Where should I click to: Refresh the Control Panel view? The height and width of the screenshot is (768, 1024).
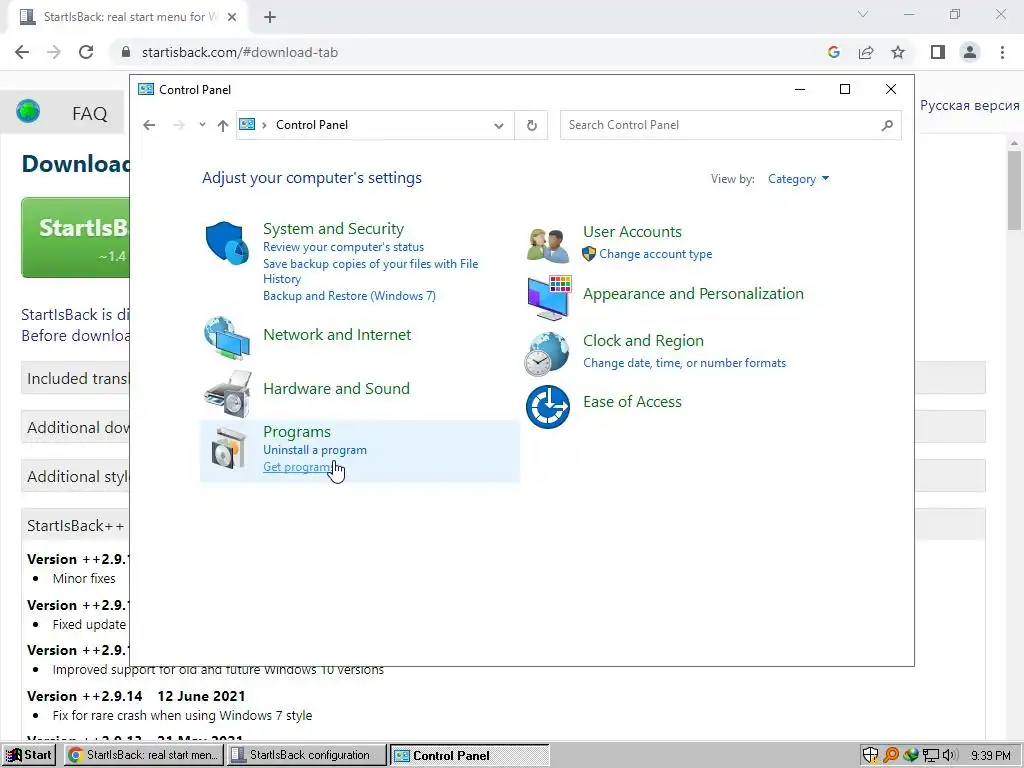[532, 125]
